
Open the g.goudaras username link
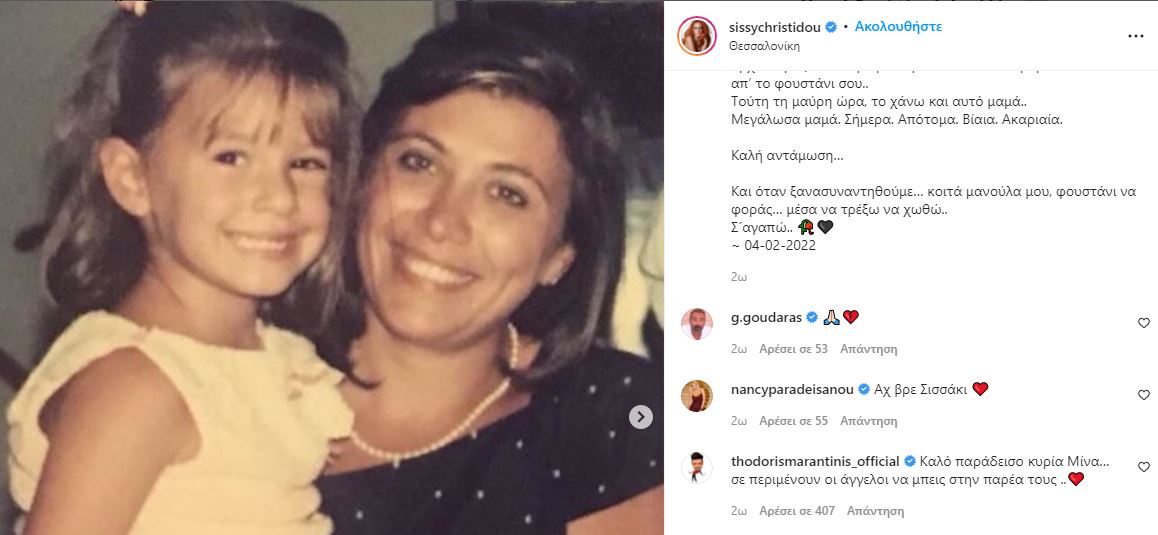coord(764,317)
